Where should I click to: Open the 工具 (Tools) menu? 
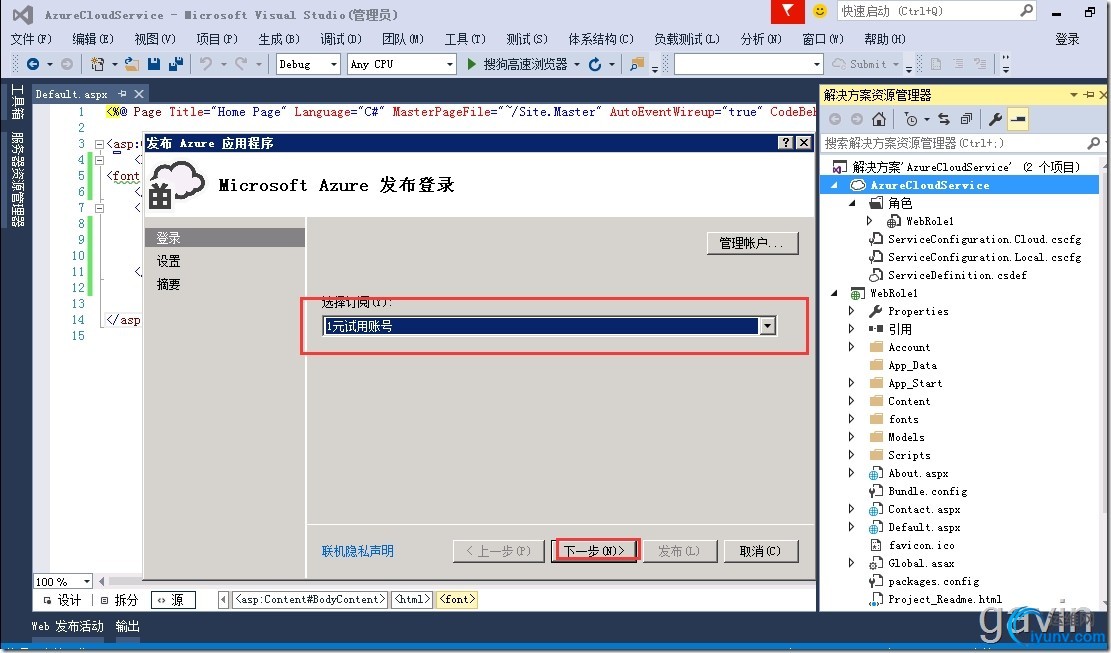pyautogui.click(x=465, y=39)
